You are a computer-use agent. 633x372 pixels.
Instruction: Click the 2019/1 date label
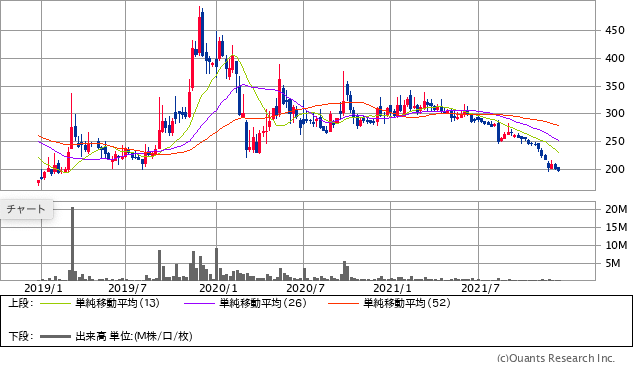coord(43,288)
